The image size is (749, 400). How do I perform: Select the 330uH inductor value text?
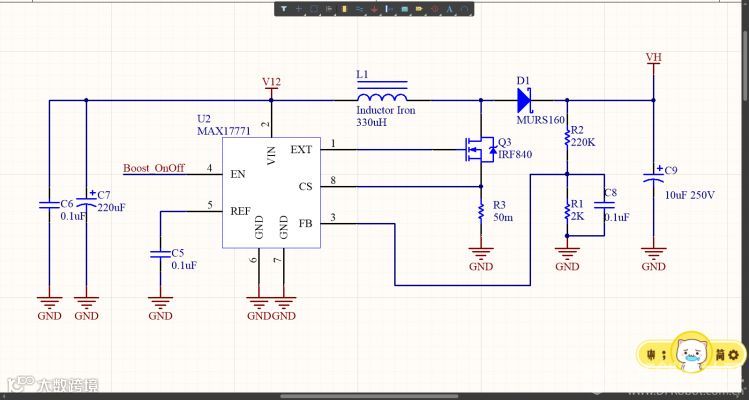pos(371,122)
